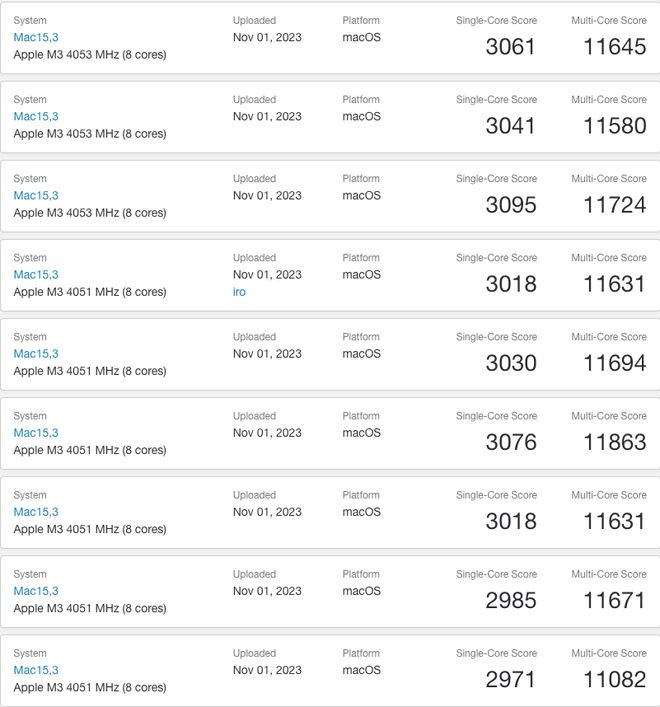Open Mac15,3 link for the 2971 single-core result
Image resolution: width=660 pixels, height=707 pixels.
click(x=36, y=670)
